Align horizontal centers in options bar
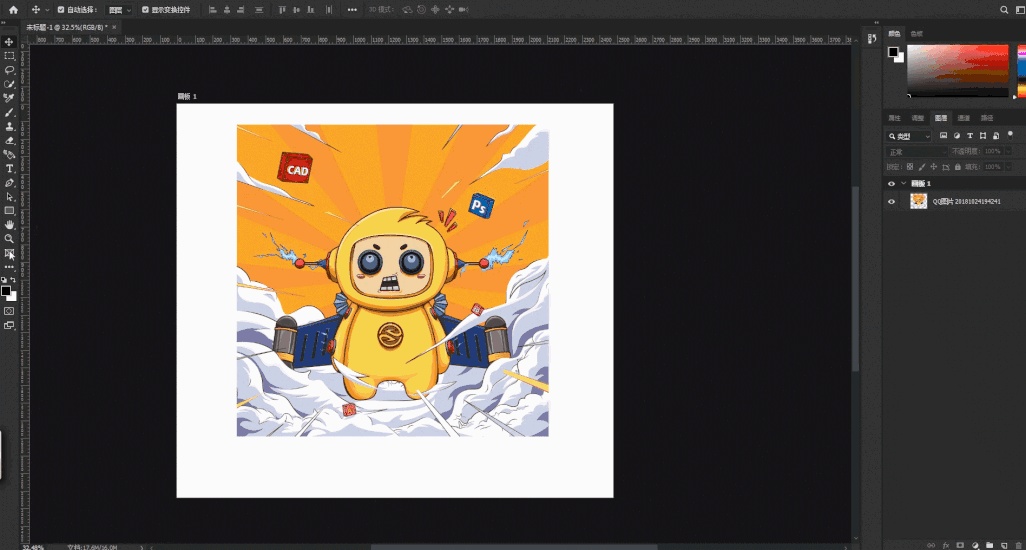The width and height of the screenshot is (1026, 550). pyautogui.click(x=227, y=10)
